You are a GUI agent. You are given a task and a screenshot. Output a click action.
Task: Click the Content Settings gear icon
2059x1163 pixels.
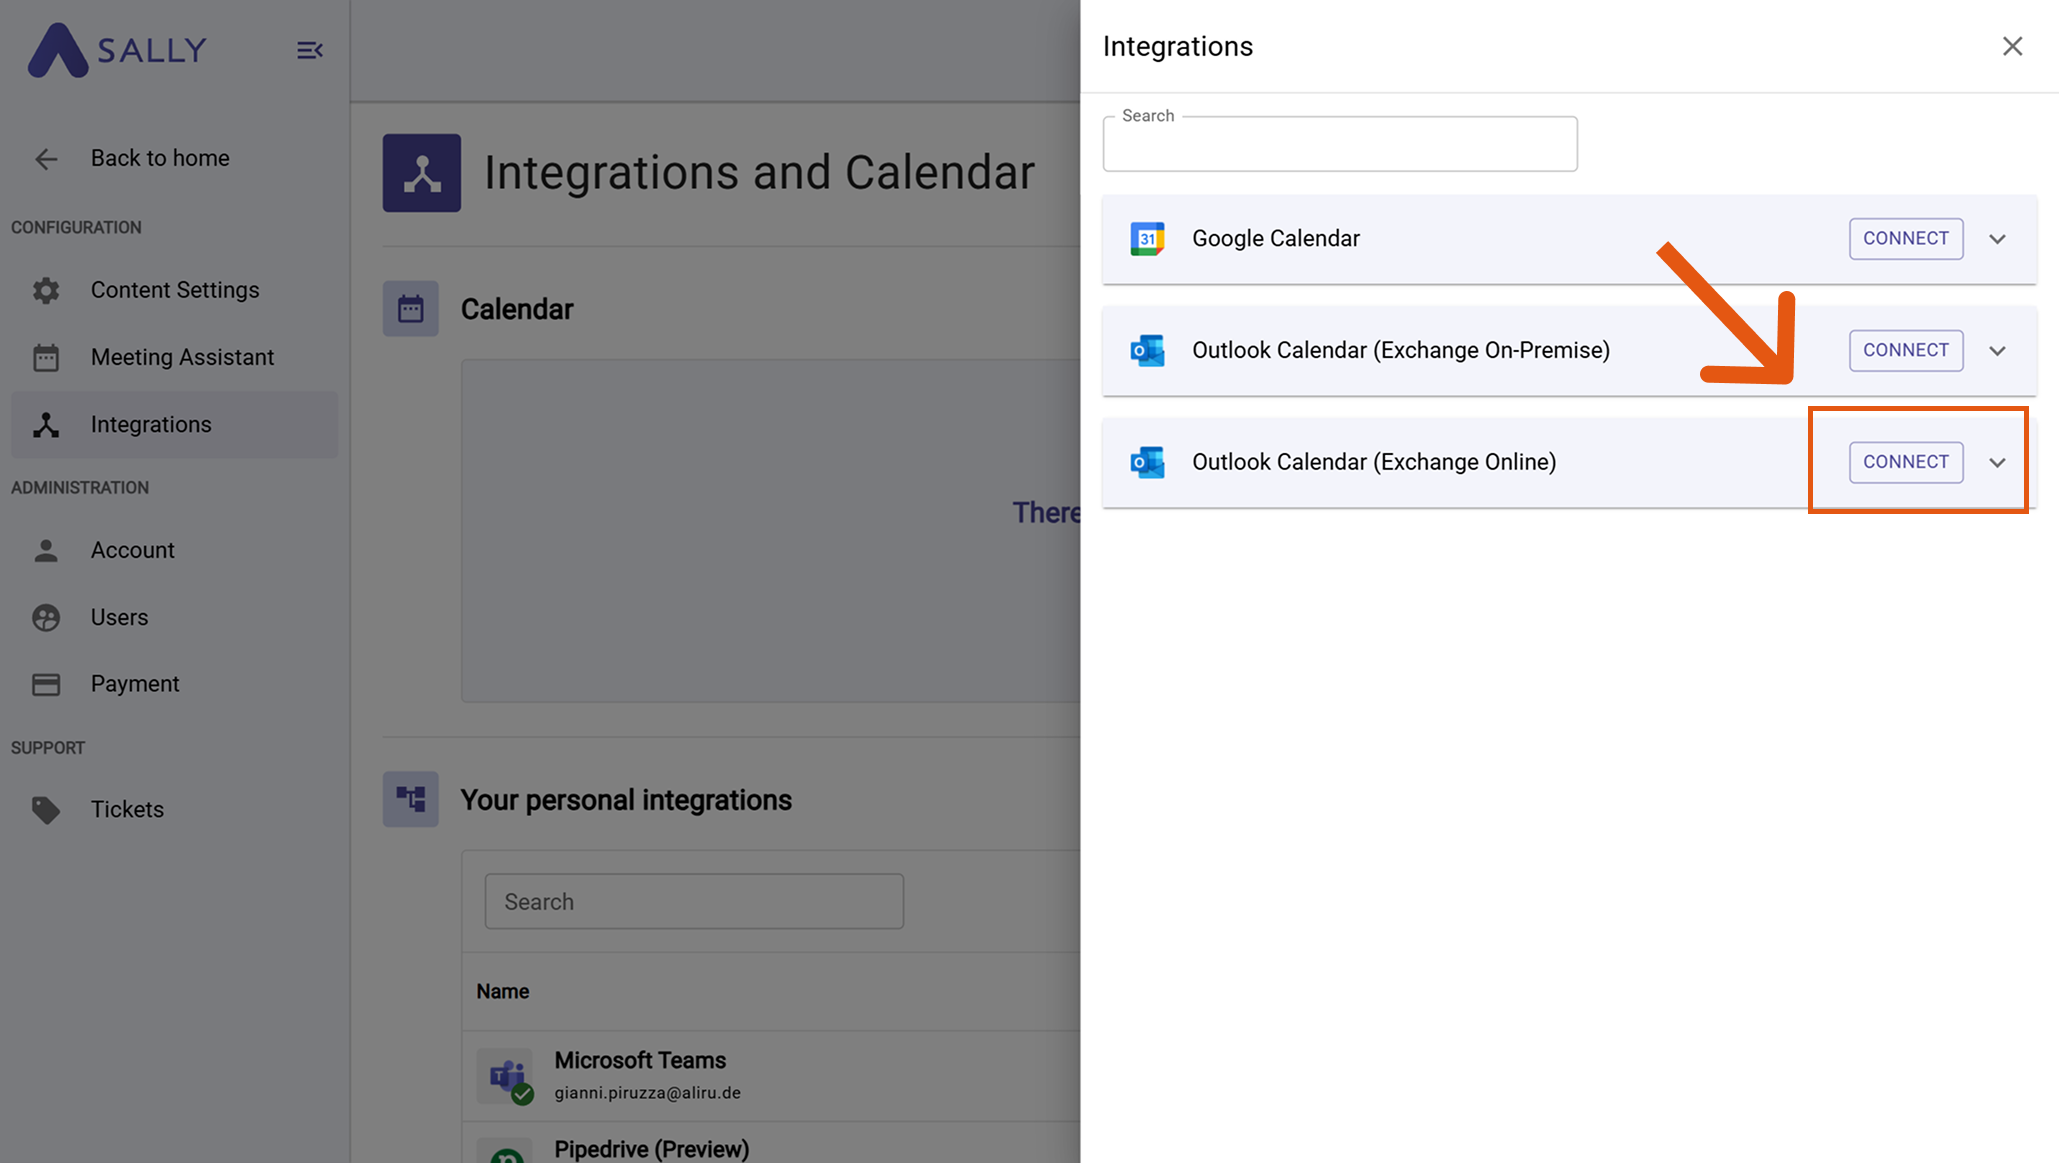[x=46, y=290]
